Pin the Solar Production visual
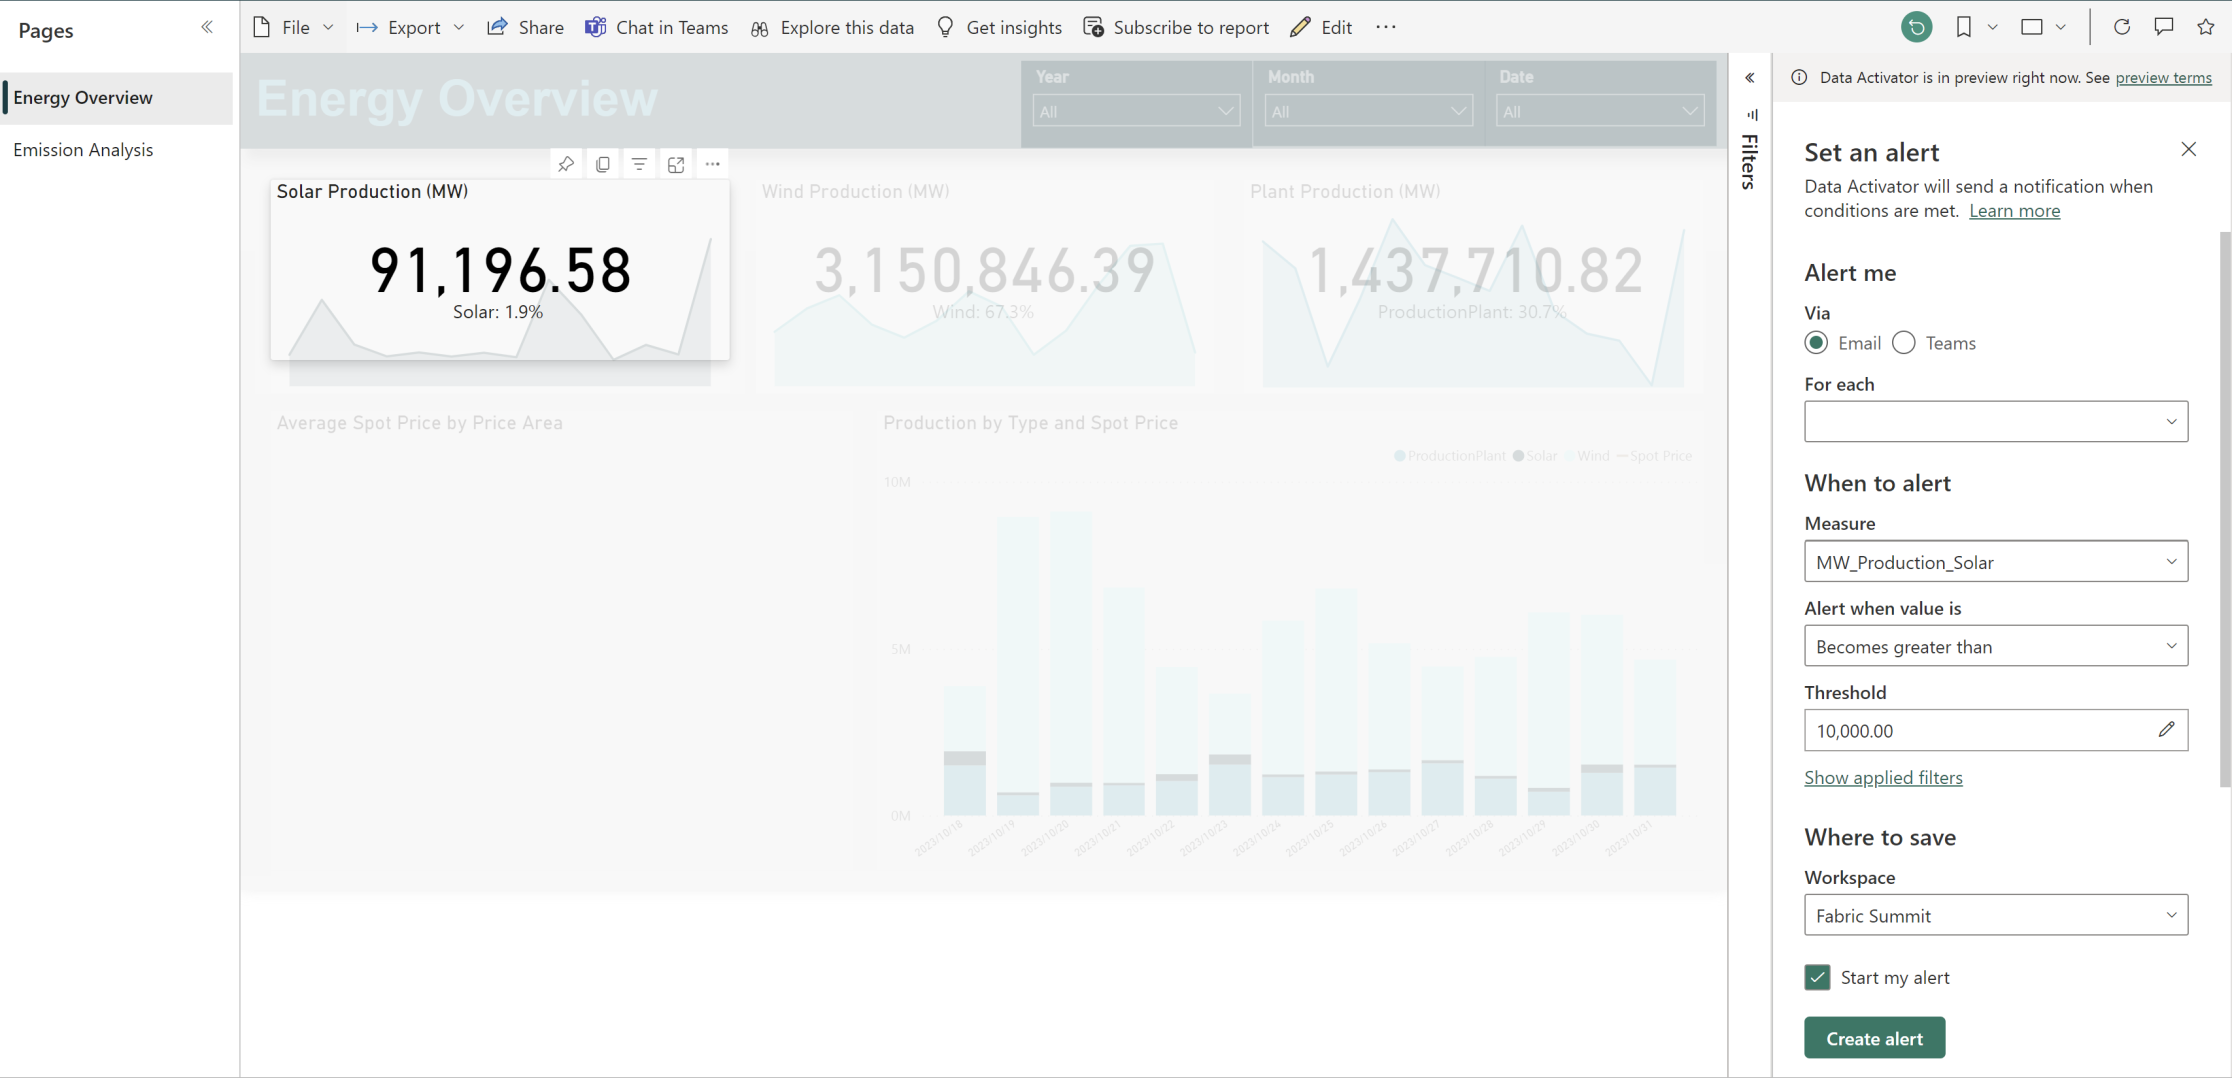This screenshot has width=2232, height=1078. click(566, 164)
